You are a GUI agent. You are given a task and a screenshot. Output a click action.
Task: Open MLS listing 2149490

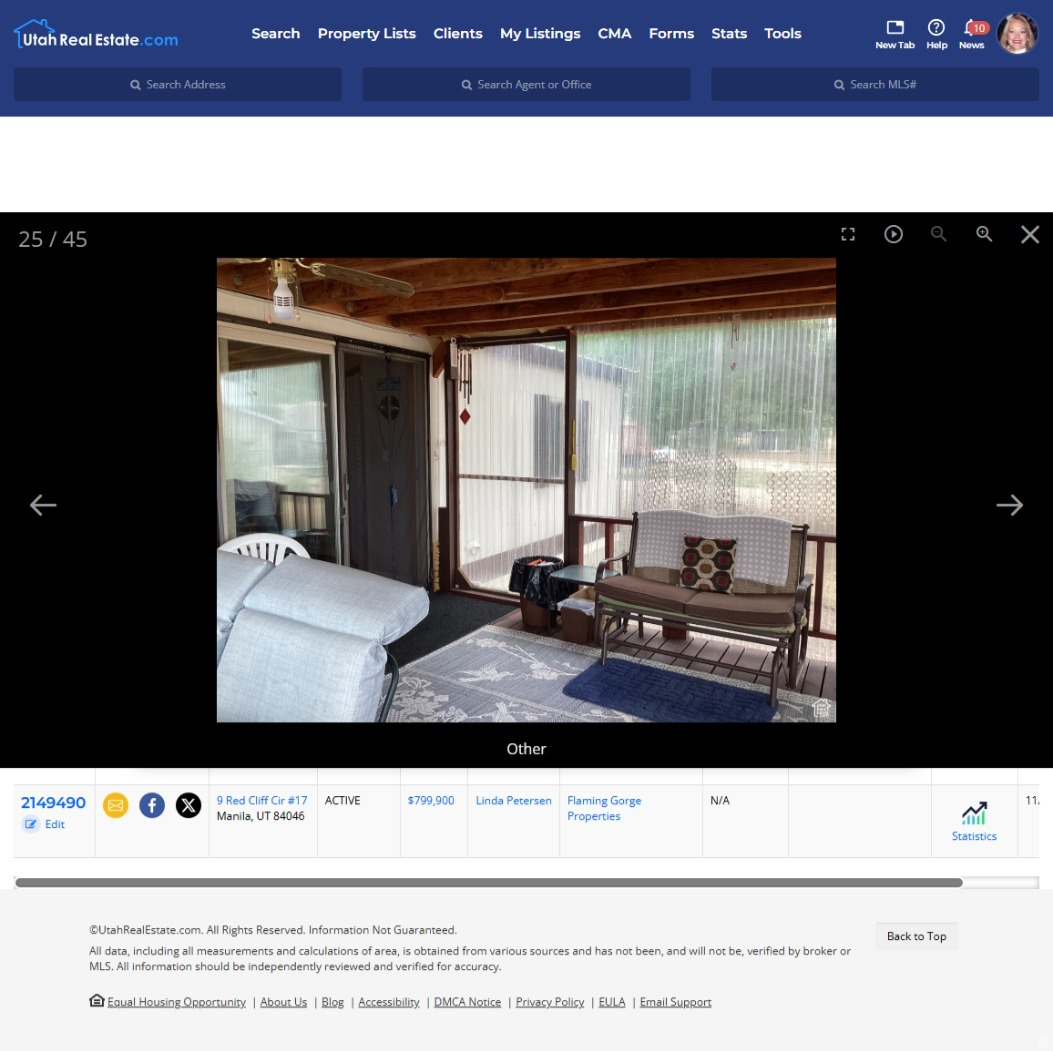53,802
